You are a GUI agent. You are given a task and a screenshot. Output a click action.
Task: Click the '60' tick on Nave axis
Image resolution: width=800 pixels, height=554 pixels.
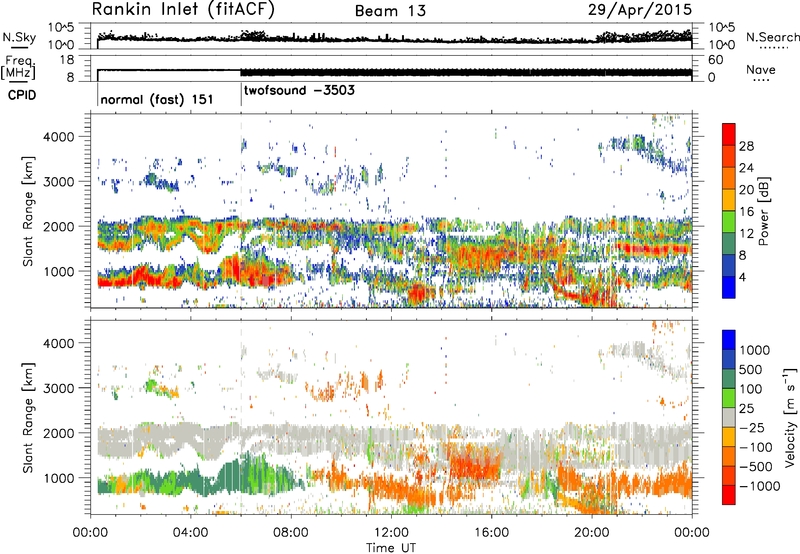click(x=715, y=60)
